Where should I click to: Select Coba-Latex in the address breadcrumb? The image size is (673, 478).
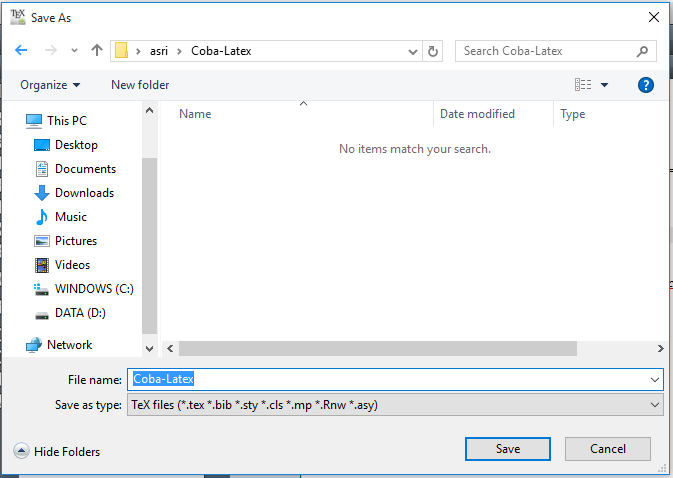pyautogui.click(x=221, y=51)
